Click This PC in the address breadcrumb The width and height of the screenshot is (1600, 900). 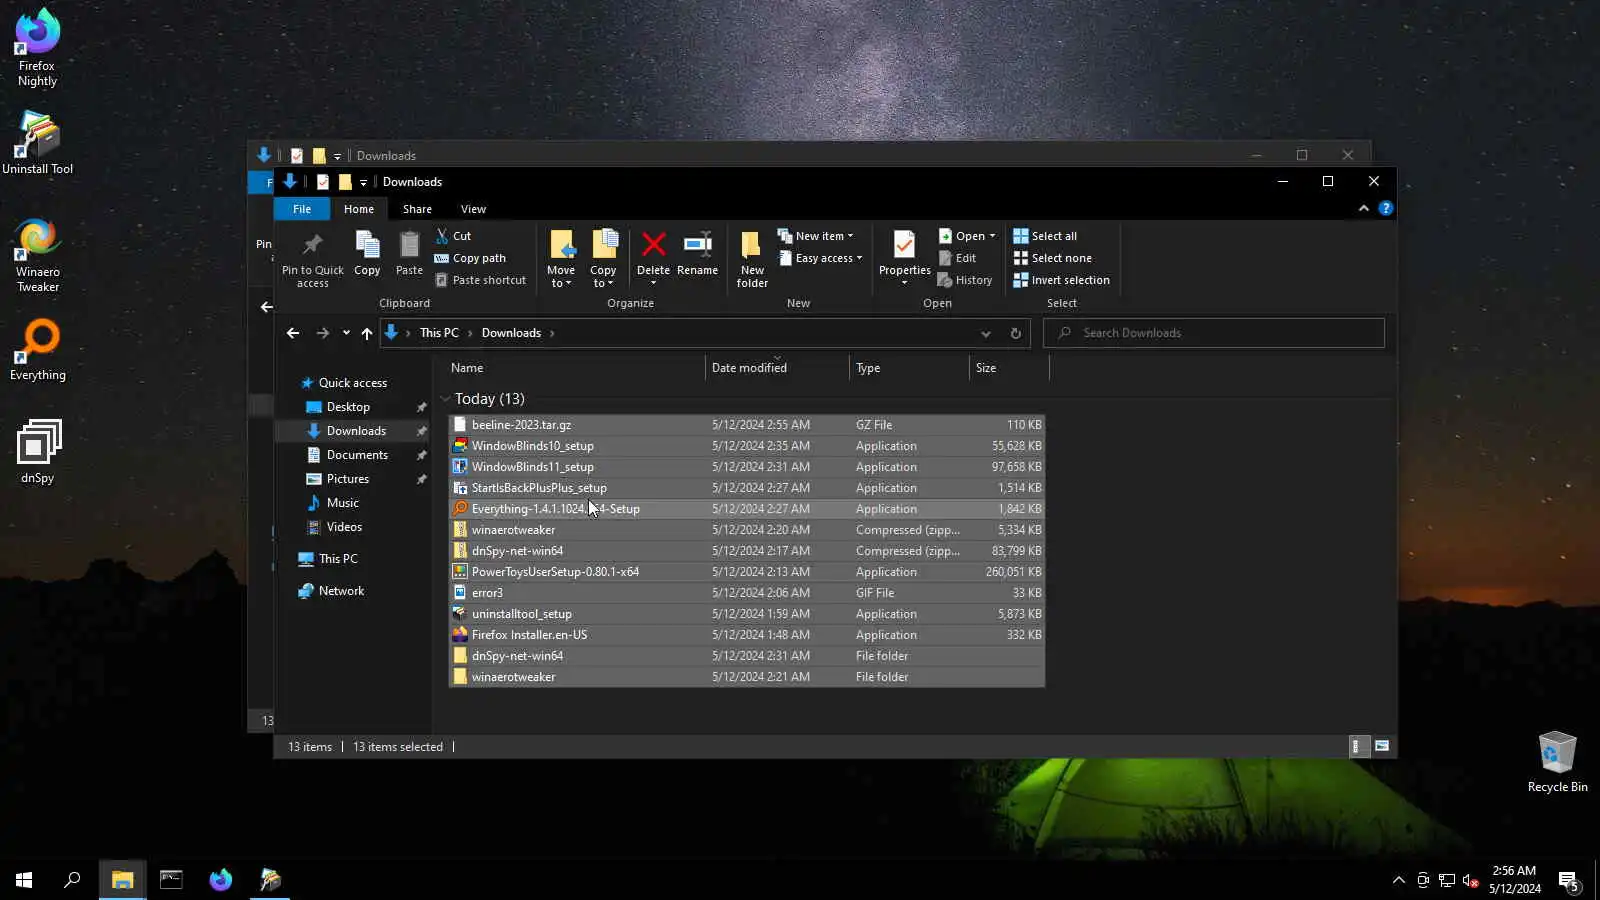439,333
